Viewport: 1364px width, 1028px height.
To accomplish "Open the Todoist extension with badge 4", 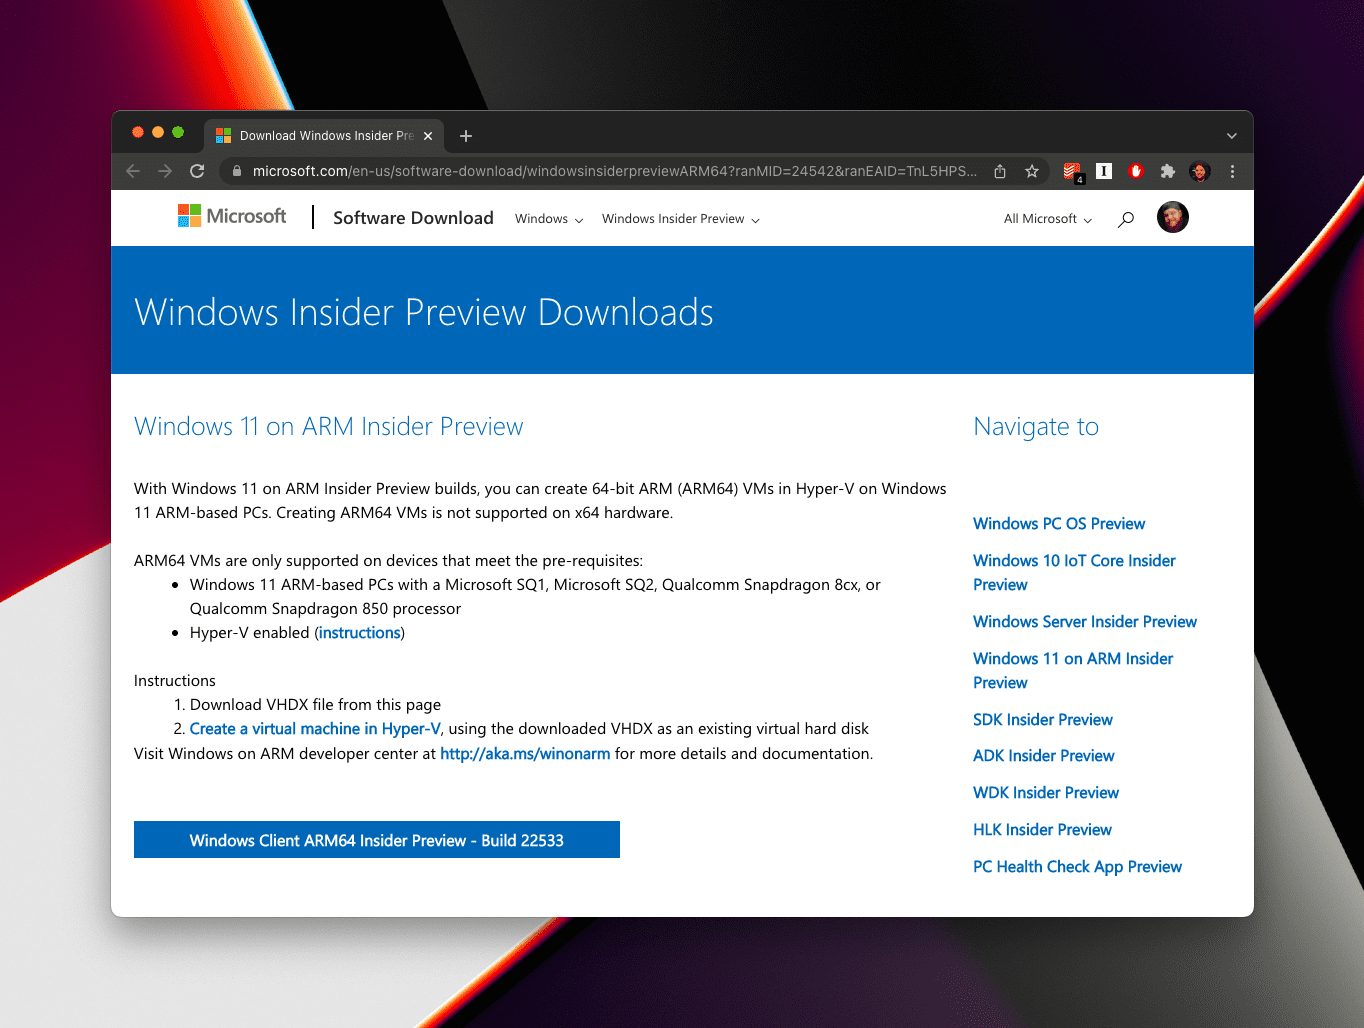I will [x=1071, y=171].
